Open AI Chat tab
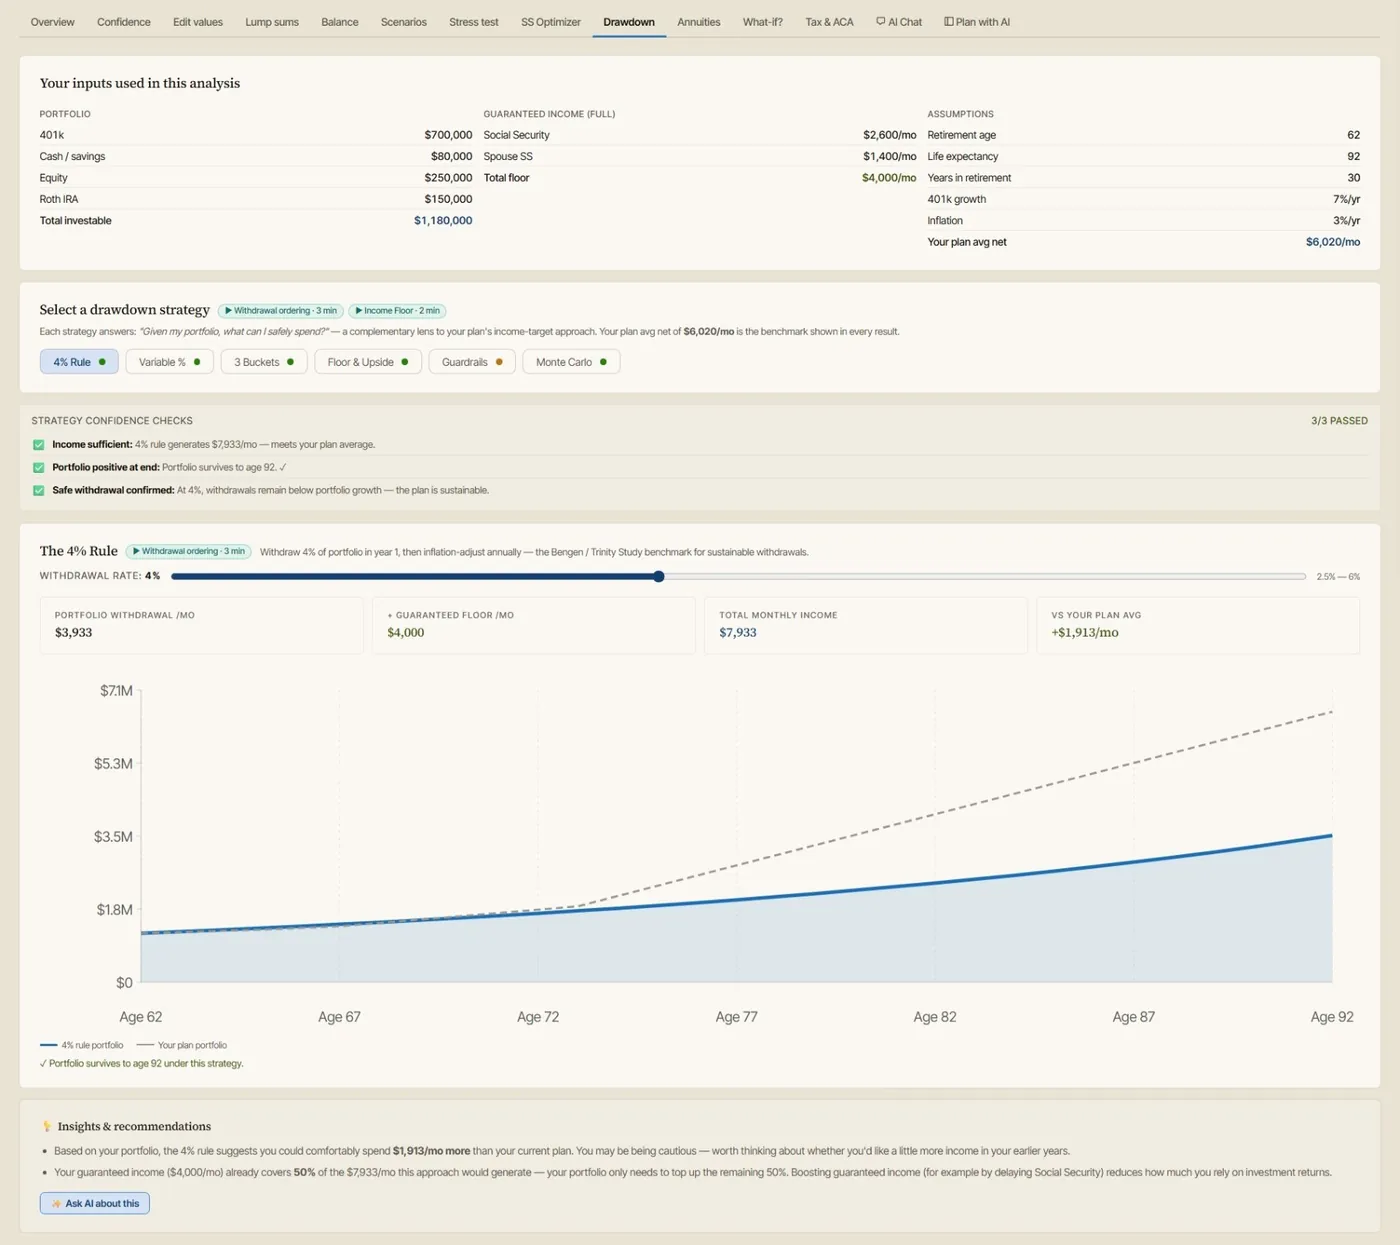Screen dimensions: 1400x1245 [899, 22]
